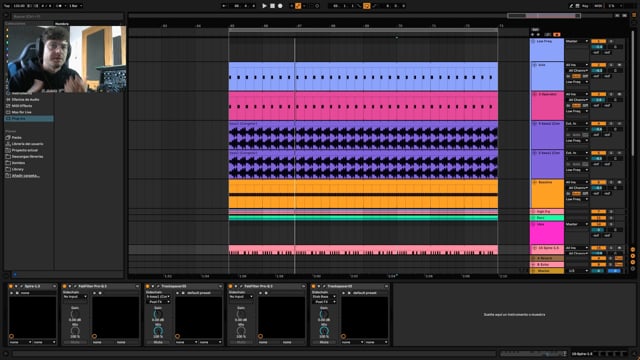Toggle the Bassline track activator

tap(598, 182)
